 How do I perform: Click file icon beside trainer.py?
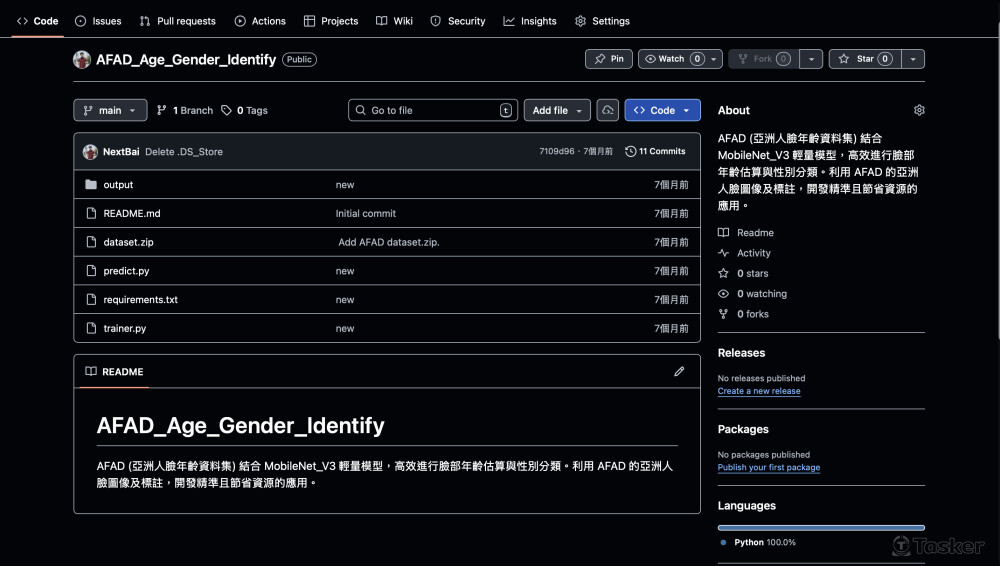coord(91,328)
